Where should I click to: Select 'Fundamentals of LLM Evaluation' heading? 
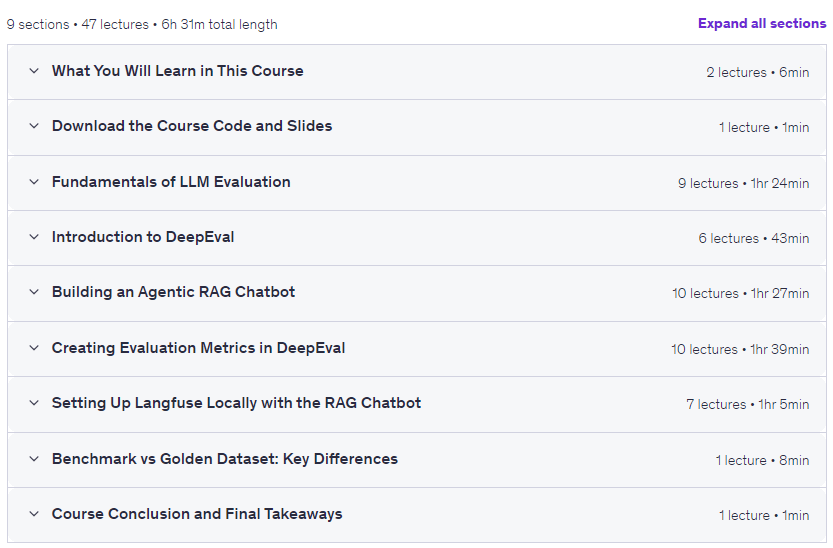point(171,182)
